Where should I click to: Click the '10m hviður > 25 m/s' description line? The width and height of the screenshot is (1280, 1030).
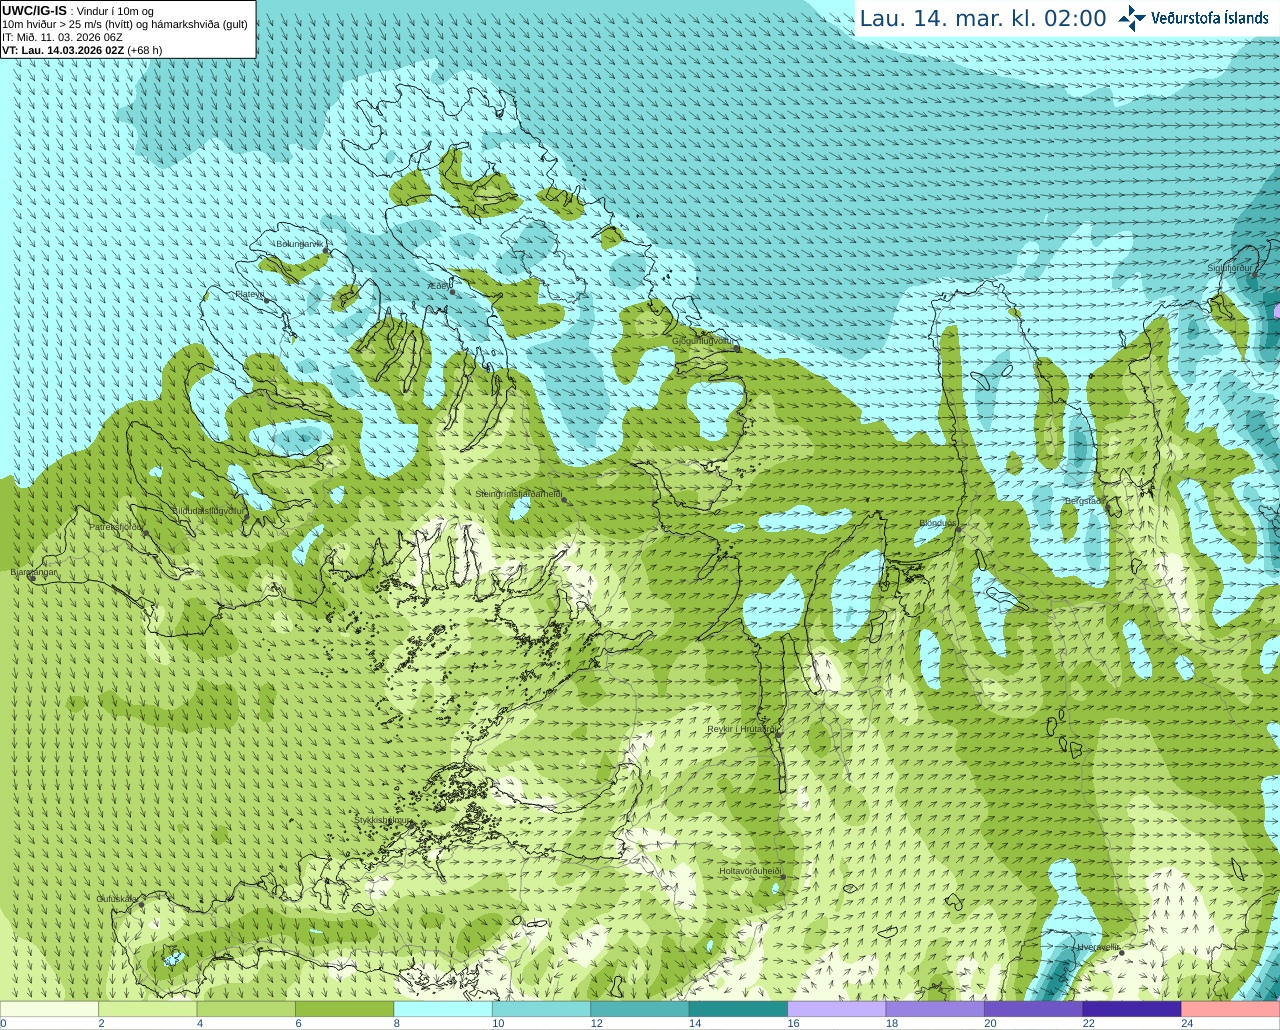[125, 24]
